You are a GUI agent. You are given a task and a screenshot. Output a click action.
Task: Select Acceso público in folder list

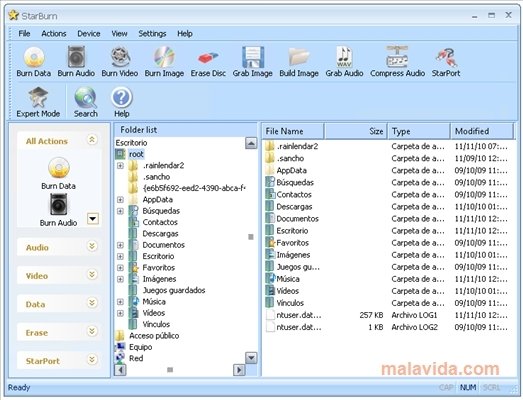(x=154, y=336)
